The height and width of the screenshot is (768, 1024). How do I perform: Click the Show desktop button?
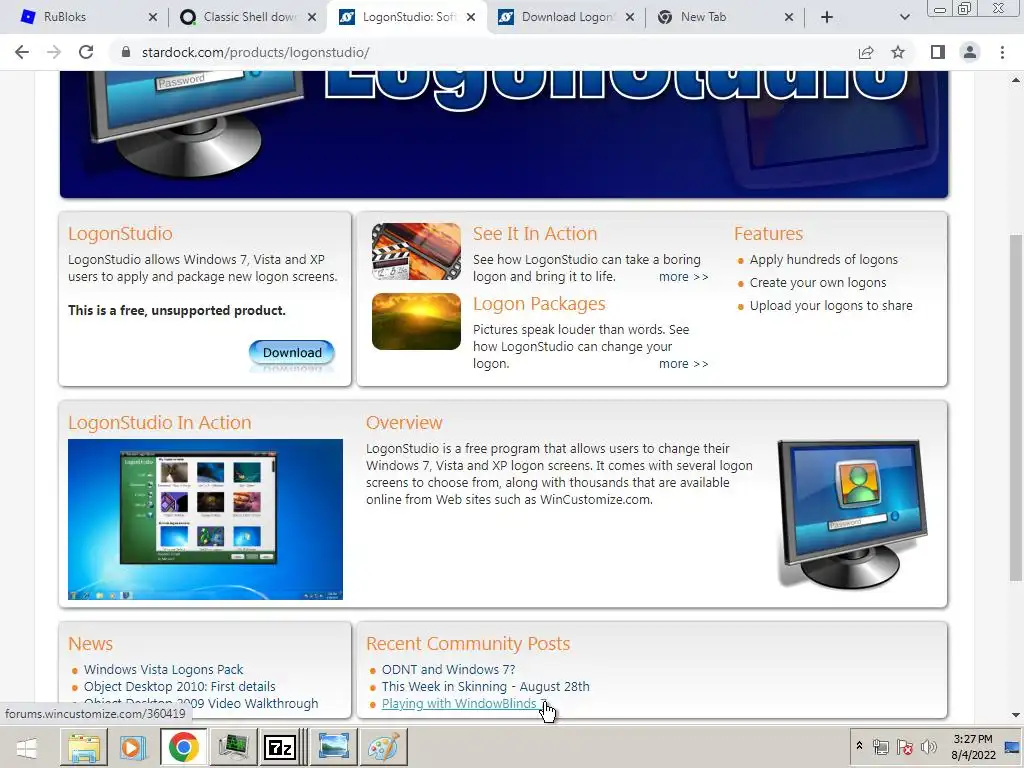coord(1013,747)
